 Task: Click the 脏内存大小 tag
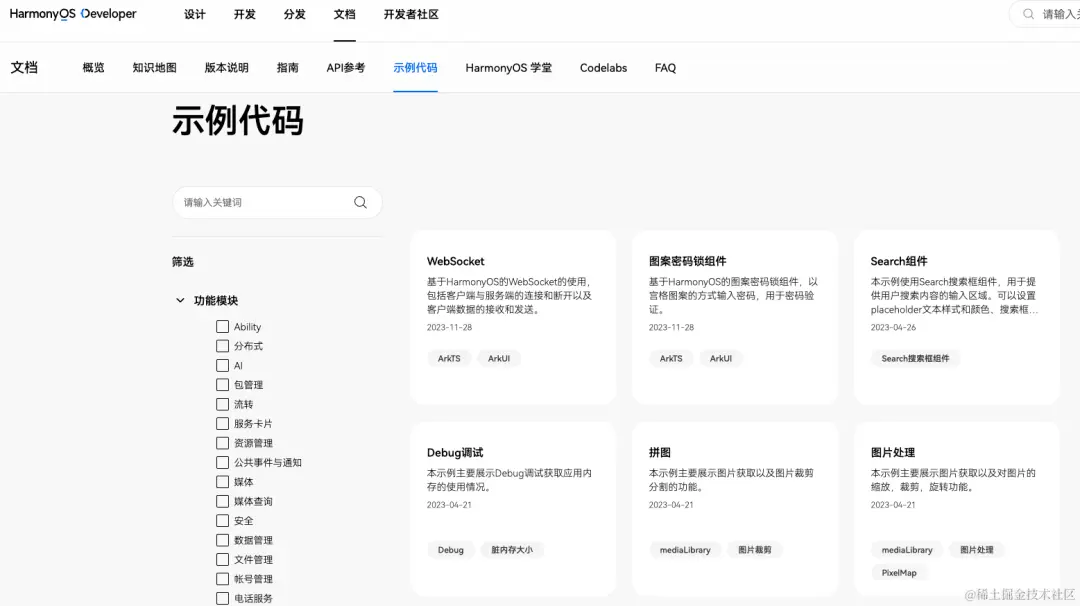[x=512, y=550]
